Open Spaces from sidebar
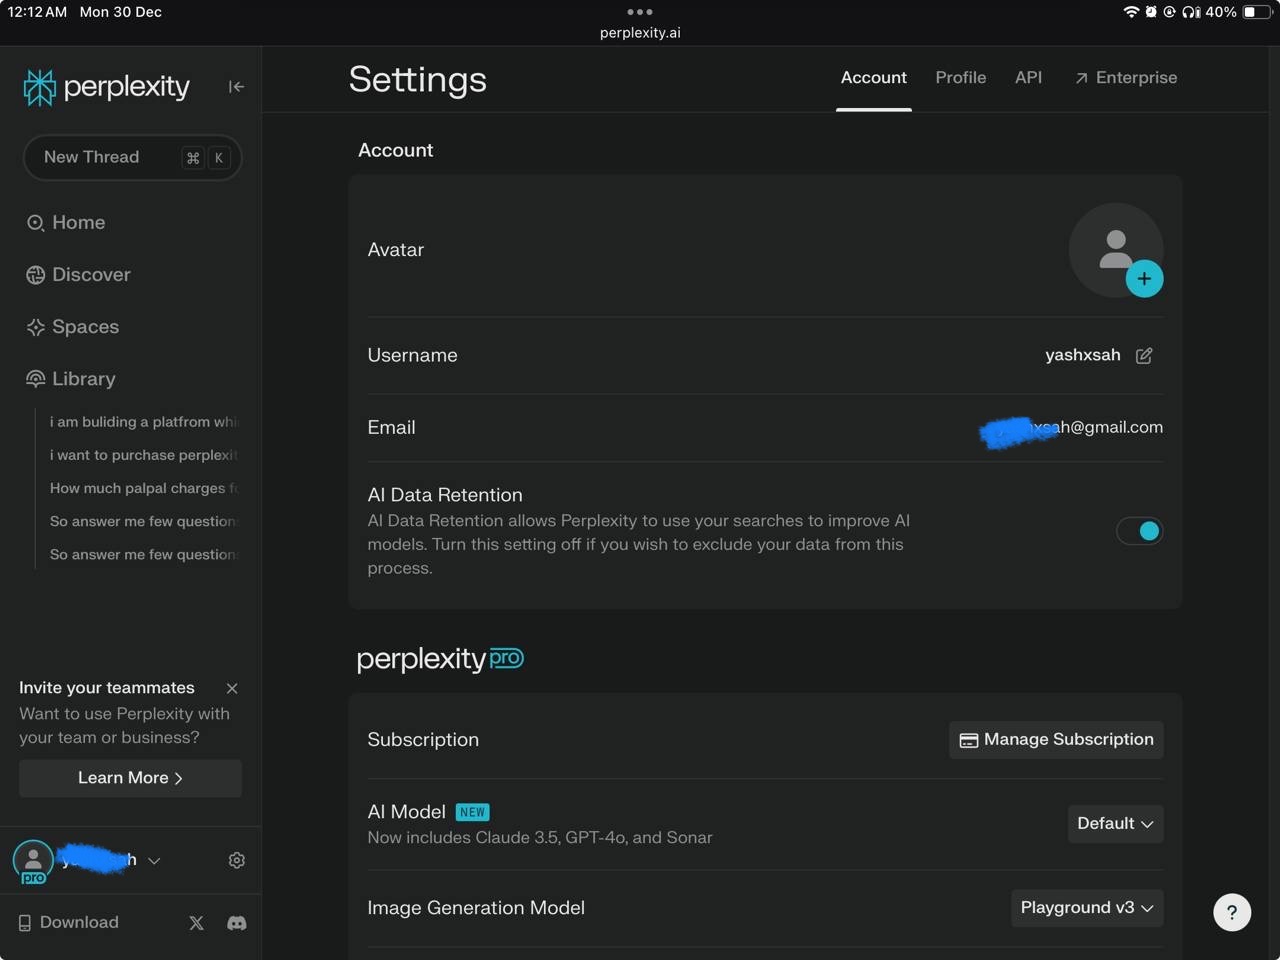Viewport: 1280px width, 960px height. point(72,326)
